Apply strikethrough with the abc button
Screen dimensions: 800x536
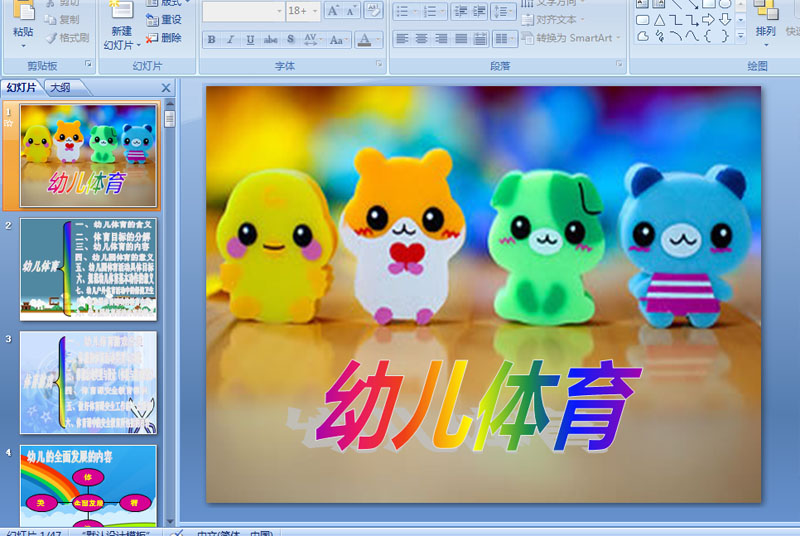point(270,39)
